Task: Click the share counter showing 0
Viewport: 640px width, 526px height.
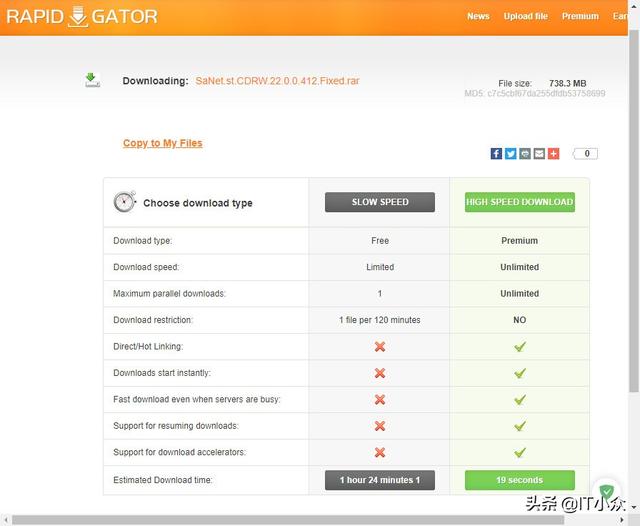Action: 586,153
